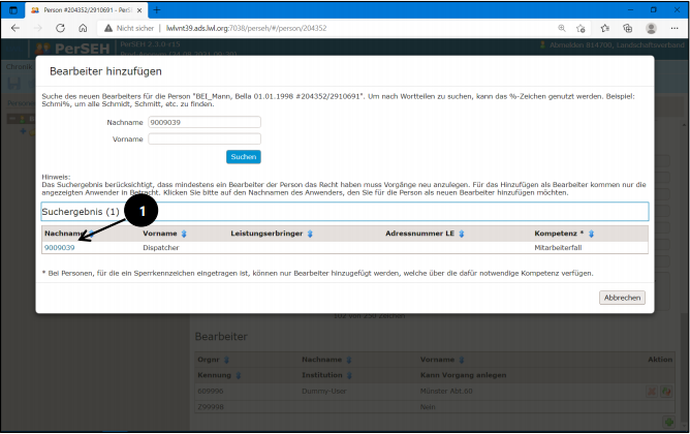Click the 'Suchergebnis (1)' heading

(81, 212)
